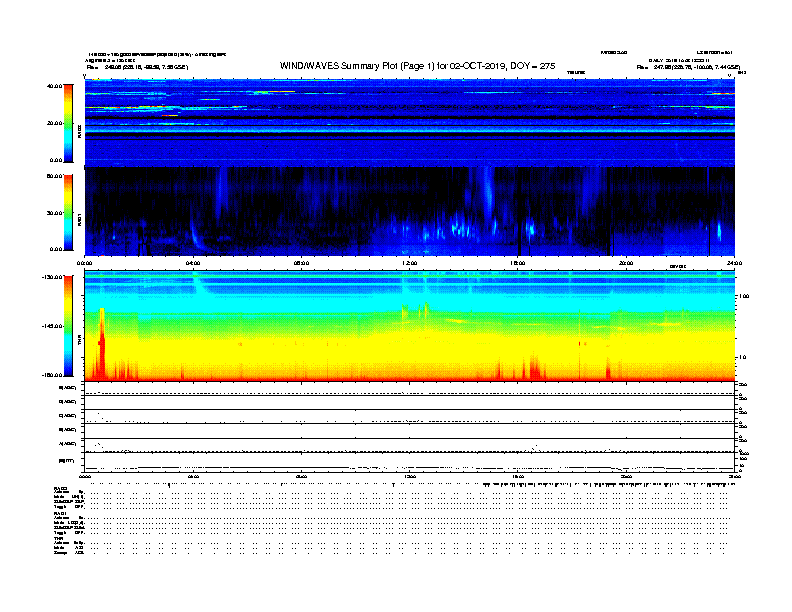792x612 pixels.
Task: Click the -130.00 label on TNR color bar
Action: [x=52, y=277]
